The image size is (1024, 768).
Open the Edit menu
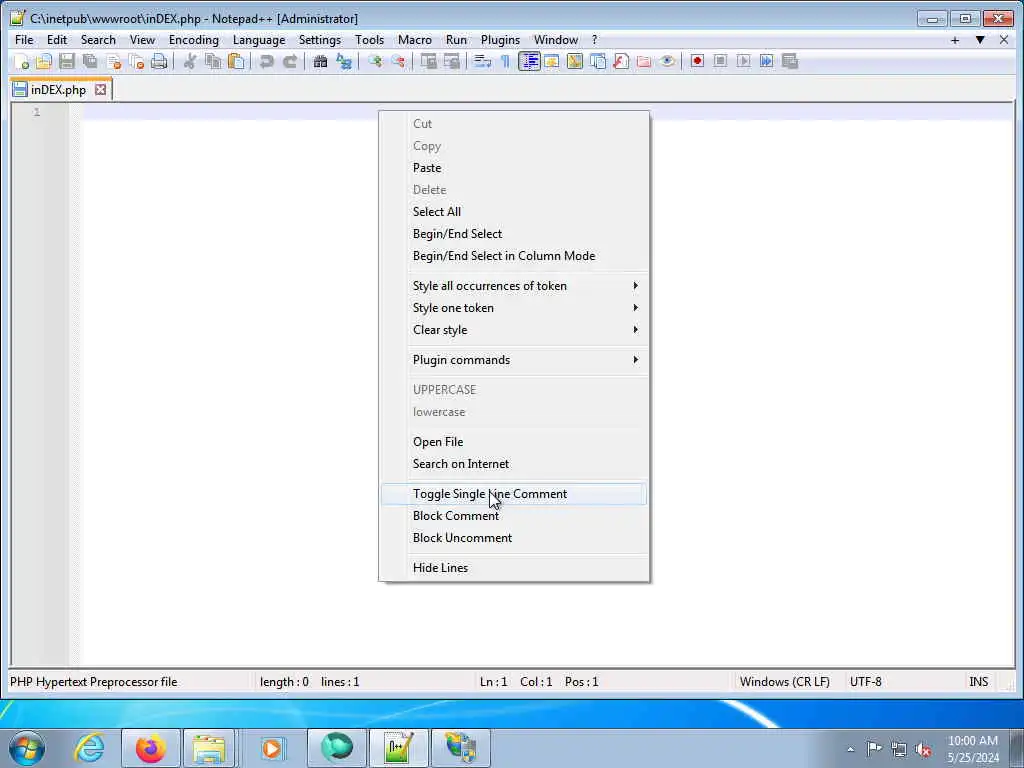point(57,40)
